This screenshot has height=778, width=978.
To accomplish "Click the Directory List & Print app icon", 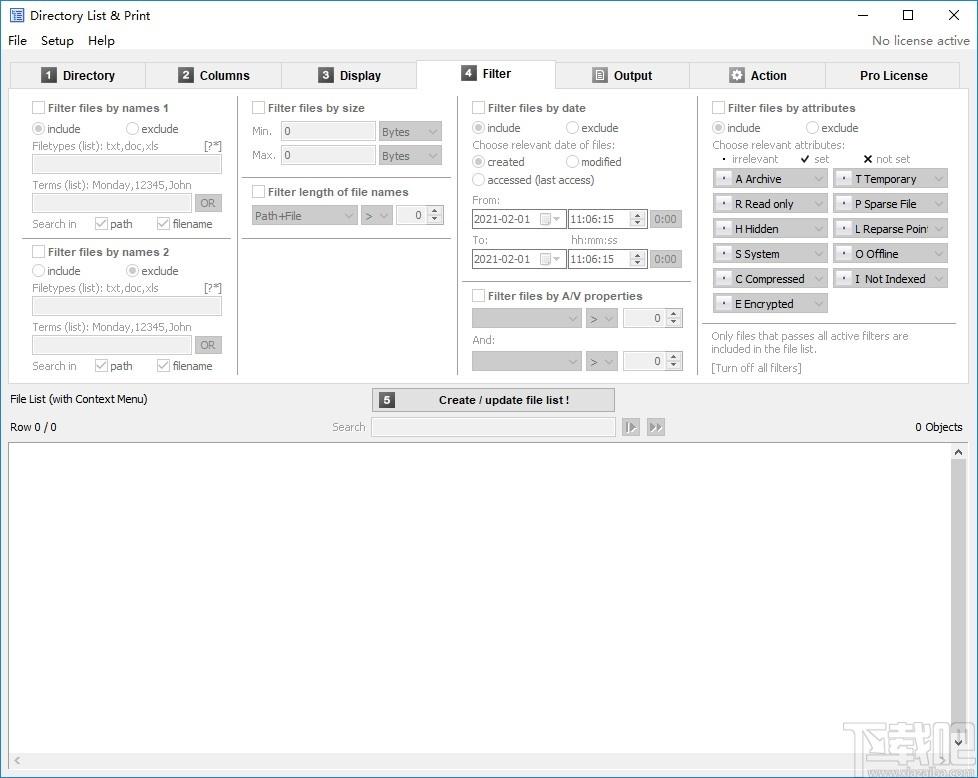I will [x=16, y=15].
